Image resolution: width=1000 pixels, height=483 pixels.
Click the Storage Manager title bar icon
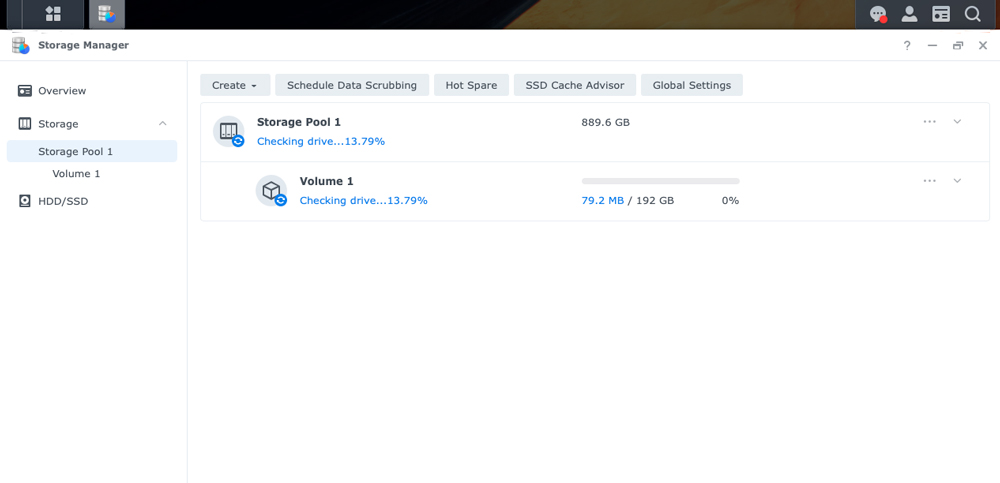(21, 45)
